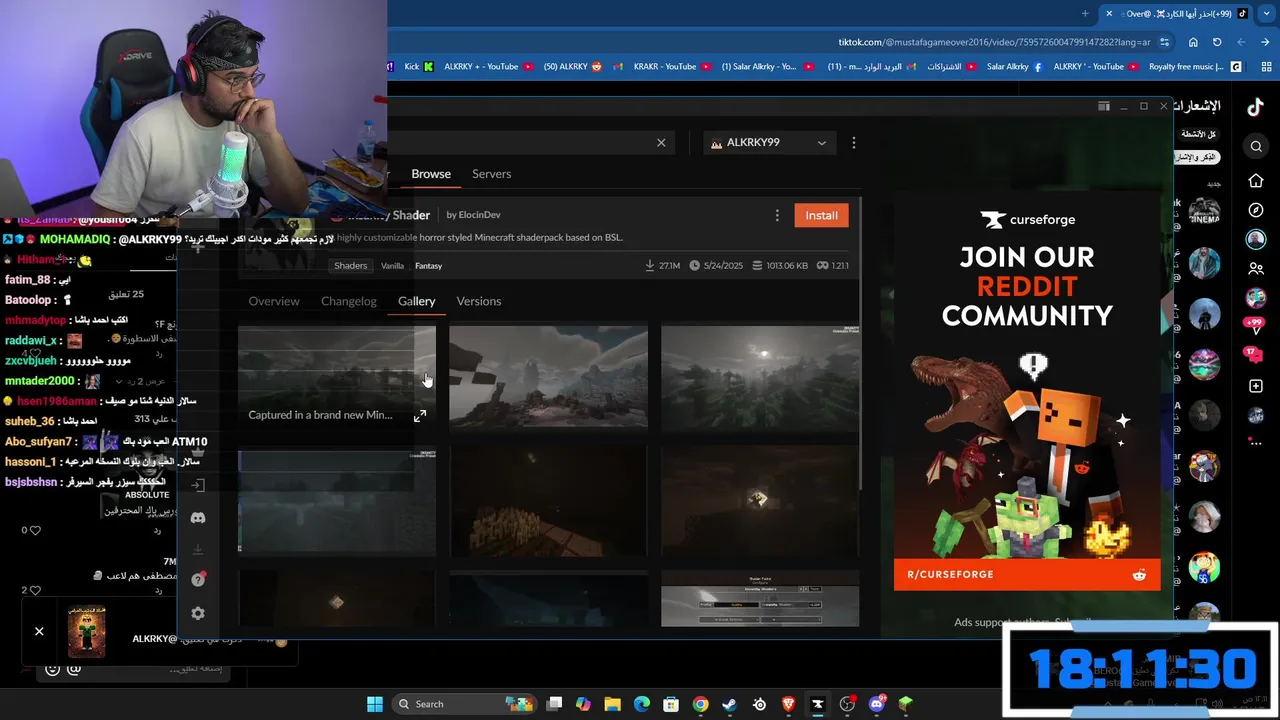This screenshot has height=720, width=1280.
Task: Open TikTok friends icon
Action: pyautogui.click(x=1256, y=268)
